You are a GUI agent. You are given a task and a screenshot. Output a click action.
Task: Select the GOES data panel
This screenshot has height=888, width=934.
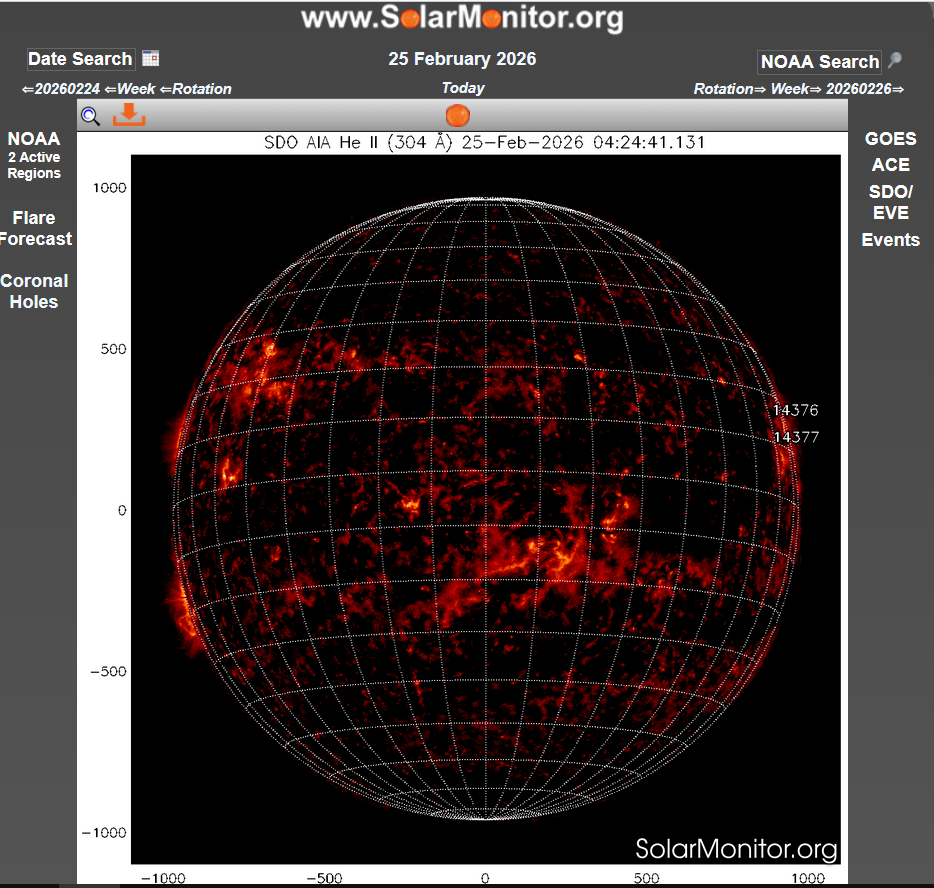pos(891,138)
